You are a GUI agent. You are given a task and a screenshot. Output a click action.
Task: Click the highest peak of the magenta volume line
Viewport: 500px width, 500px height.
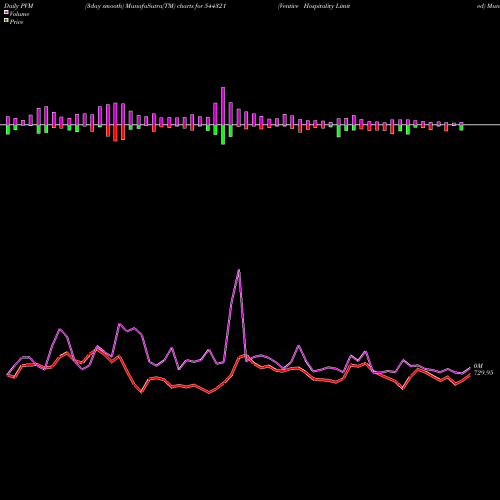[239, 270]
